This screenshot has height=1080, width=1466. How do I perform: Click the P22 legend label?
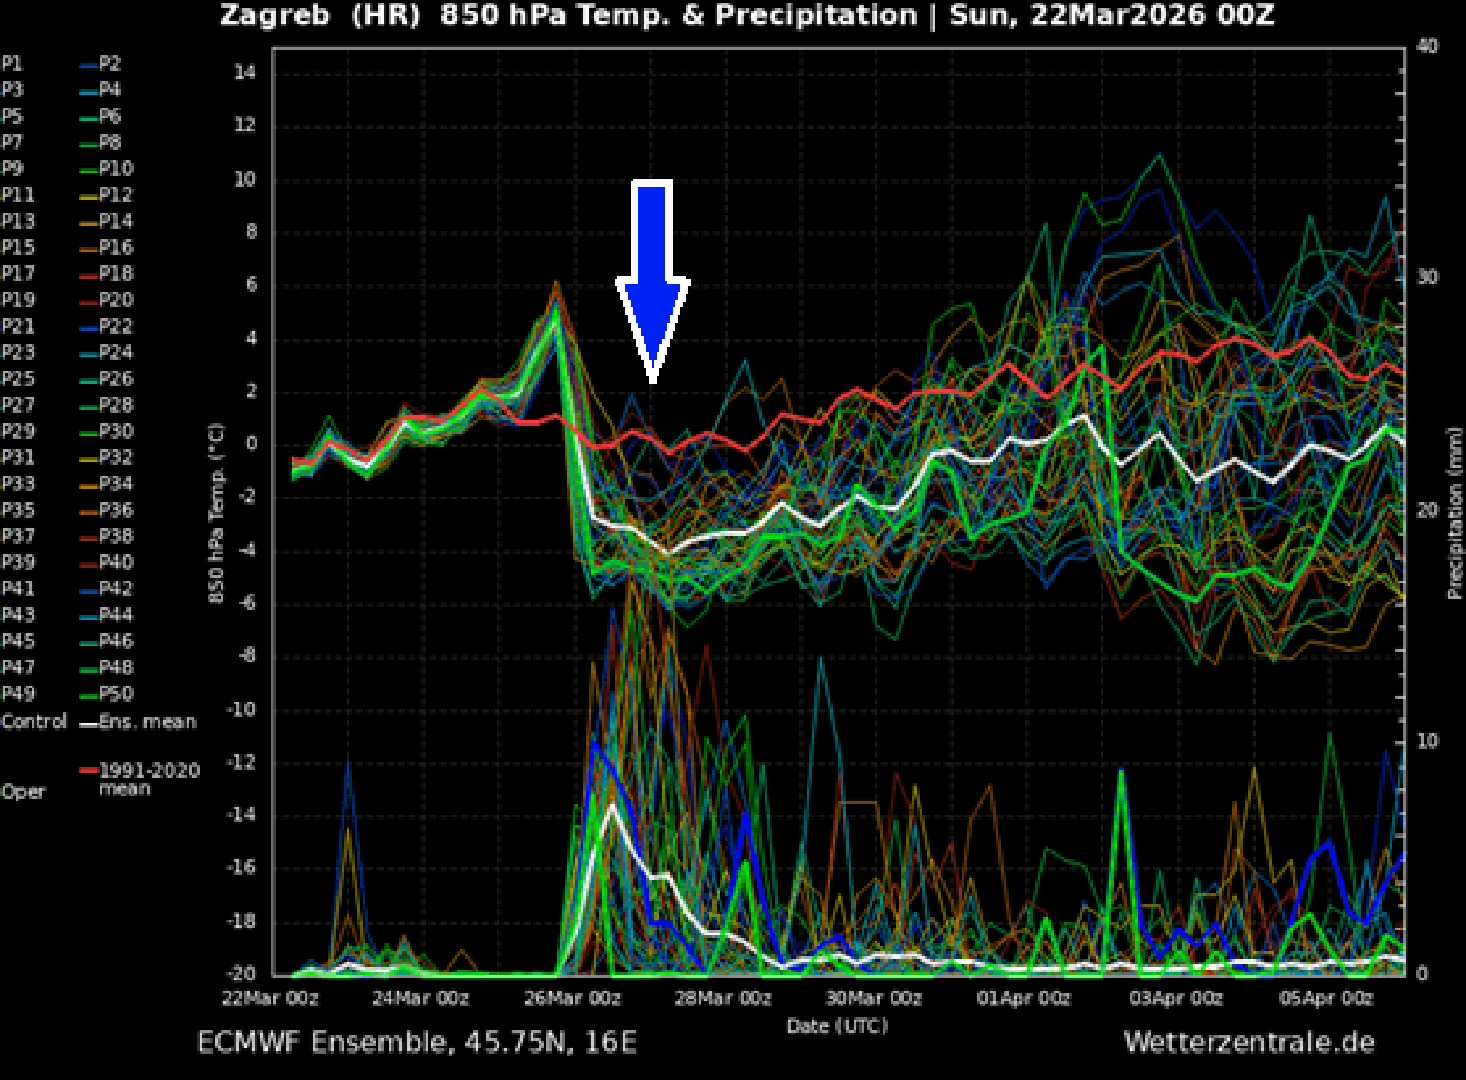116,326
